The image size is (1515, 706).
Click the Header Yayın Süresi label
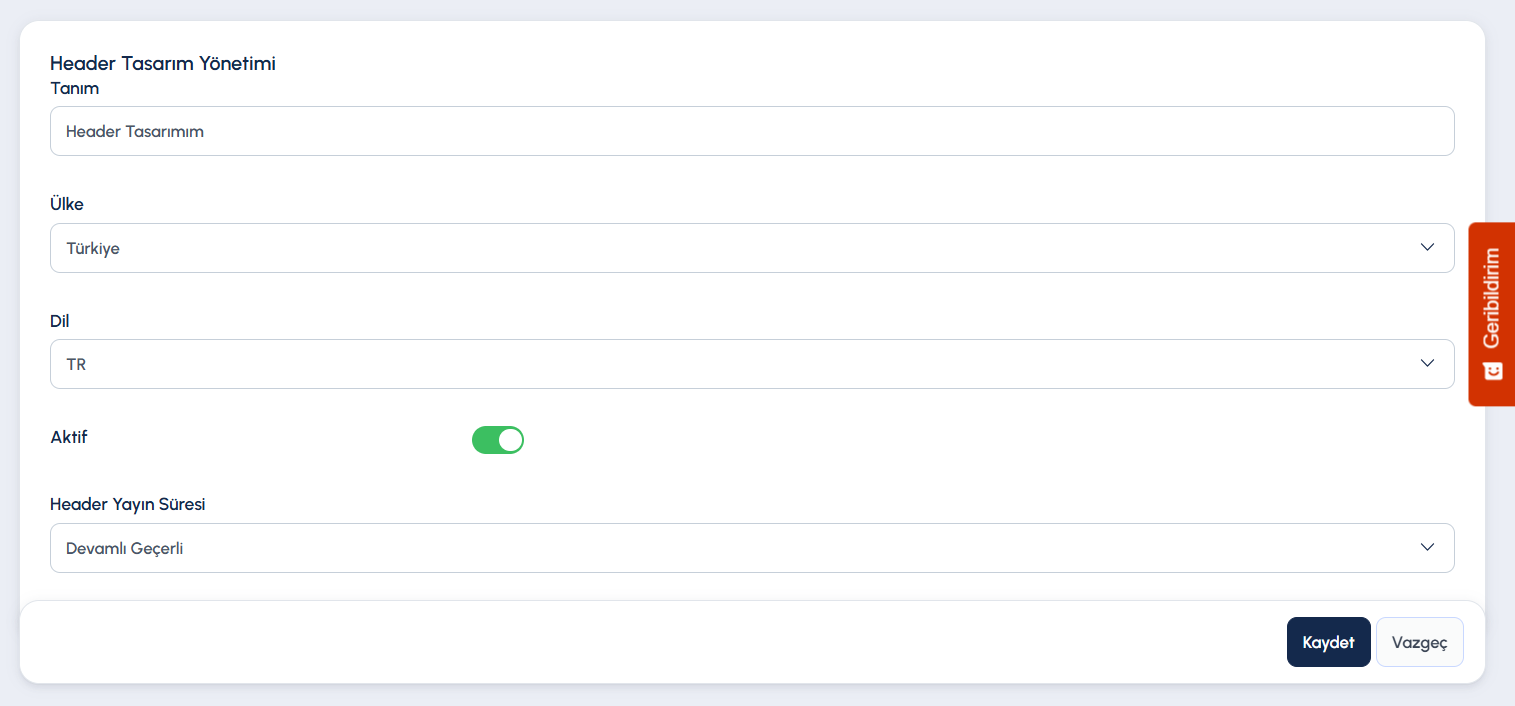[128, 504]
